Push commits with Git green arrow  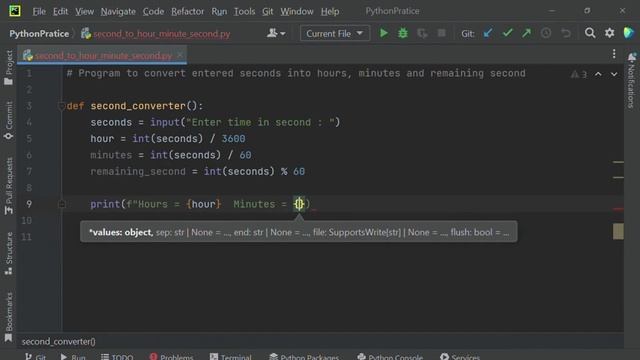coord(526,33)
